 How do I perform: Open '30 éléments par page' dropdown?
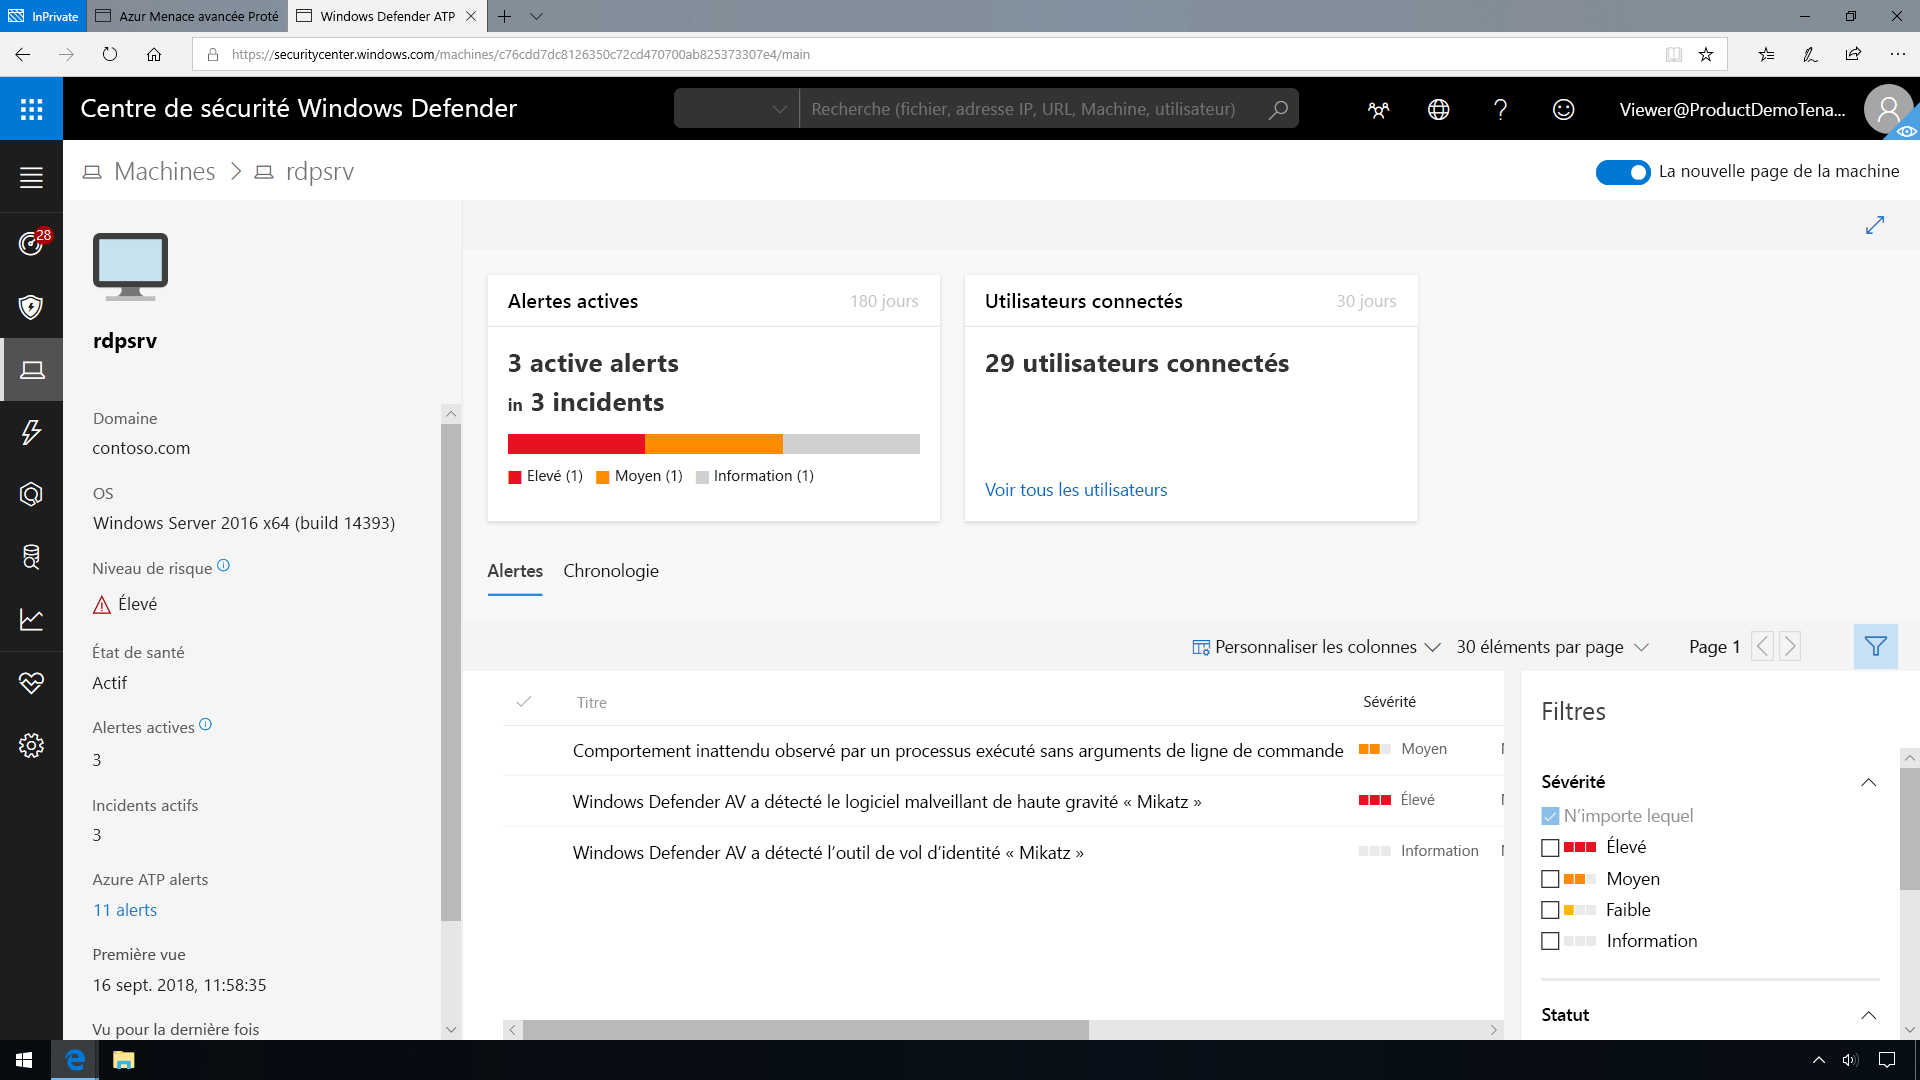click(x=1552, y=646)
